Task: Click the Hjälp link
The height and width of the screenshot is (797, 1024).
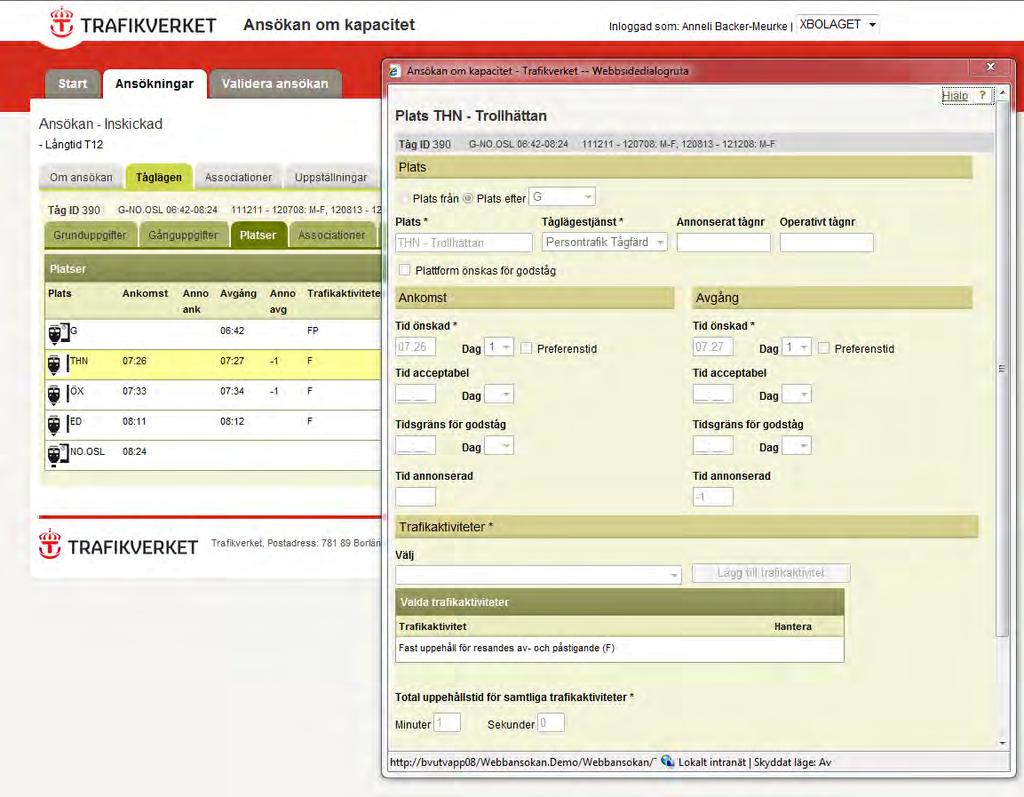Action: (x=954, y=96)
